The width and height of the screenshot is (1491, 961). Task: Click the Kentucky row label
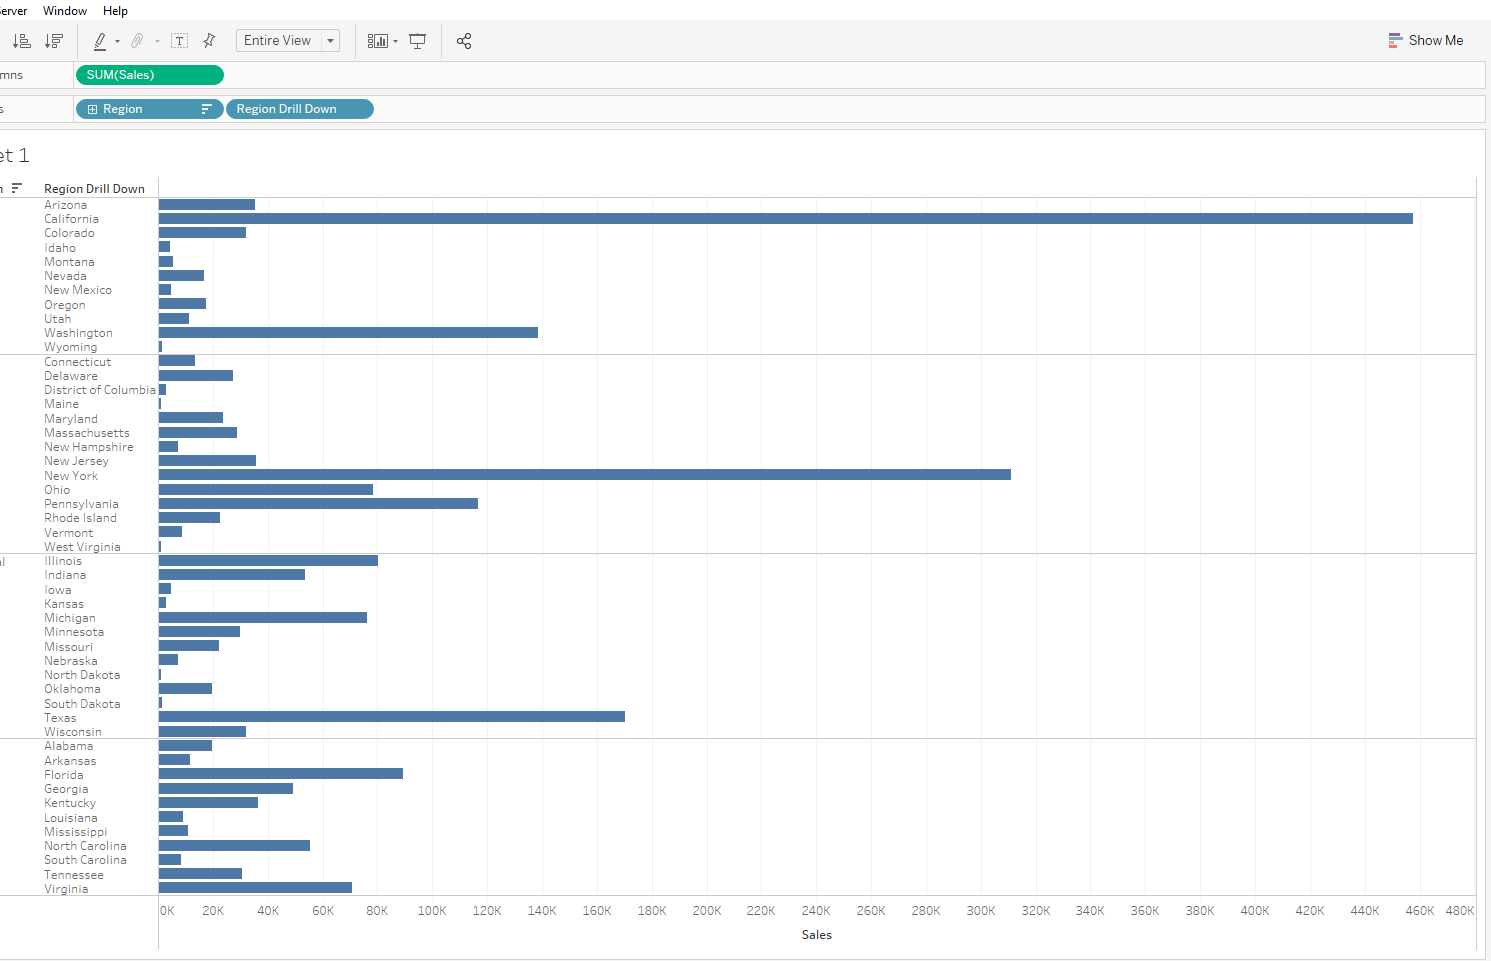pyautogui.click(x=70, y=803)
